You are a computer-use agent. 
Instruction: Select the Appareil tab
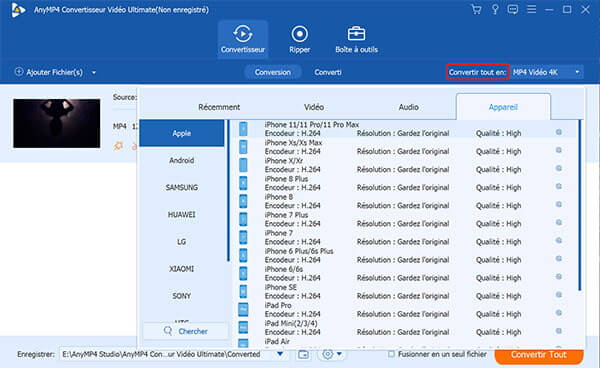503,107
